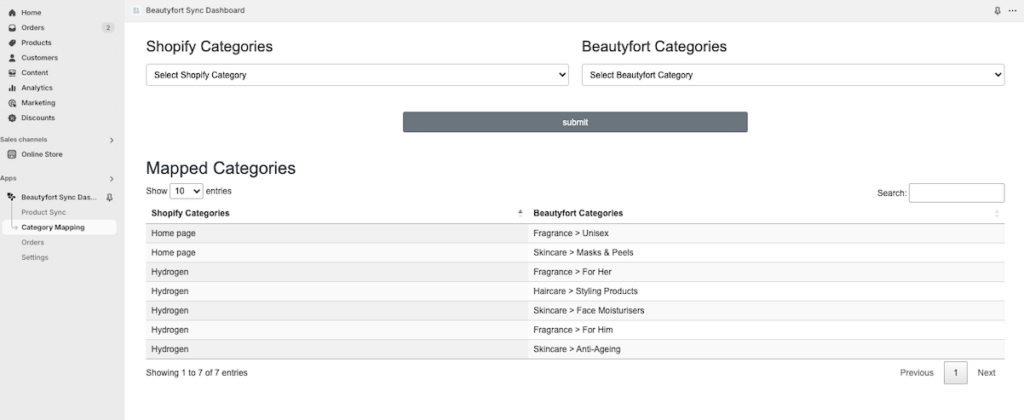This screenshot has height=420, width=1024.
Task: Click the Fragrance > For Her cell
Action: (766, 272)
